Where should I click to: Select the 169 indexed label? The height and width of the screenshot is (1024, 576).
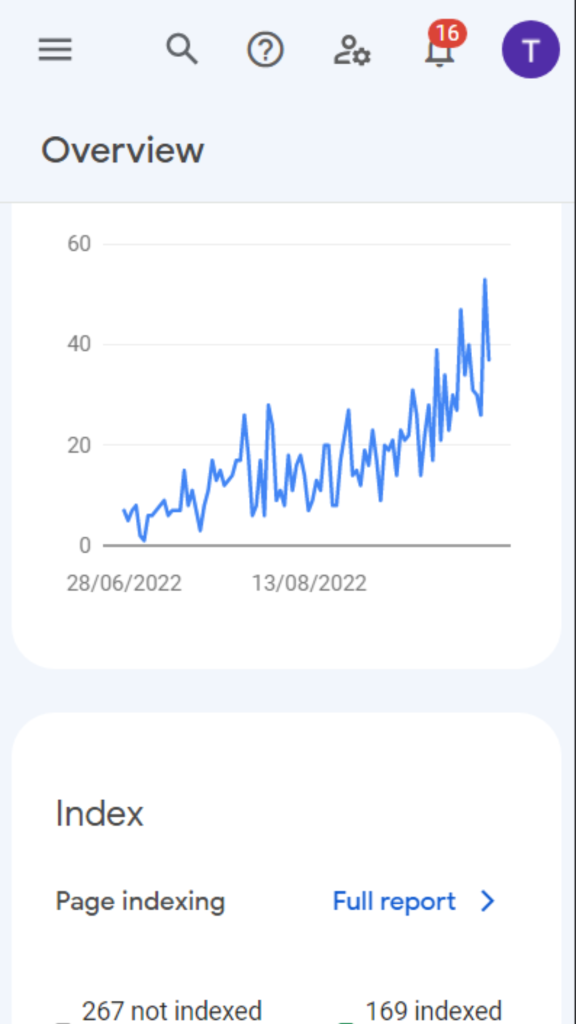(x=434, y=1010)
